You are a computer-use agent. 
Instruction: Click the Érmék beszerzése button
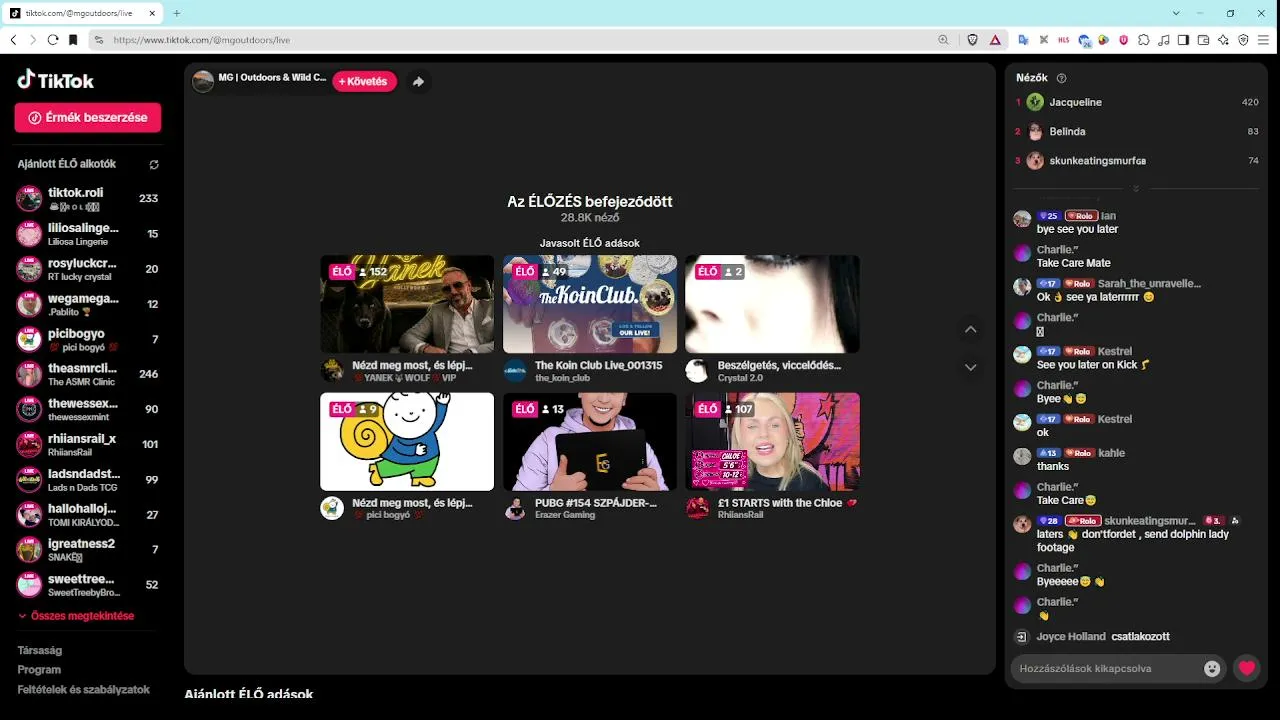coord(88,117)
